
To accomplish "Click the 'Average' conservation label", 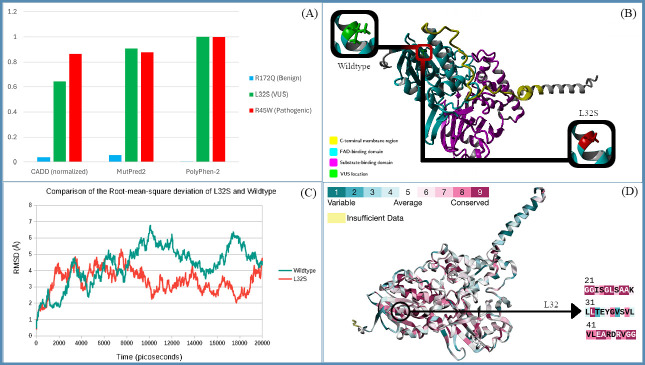I will [x=408, y=203].
